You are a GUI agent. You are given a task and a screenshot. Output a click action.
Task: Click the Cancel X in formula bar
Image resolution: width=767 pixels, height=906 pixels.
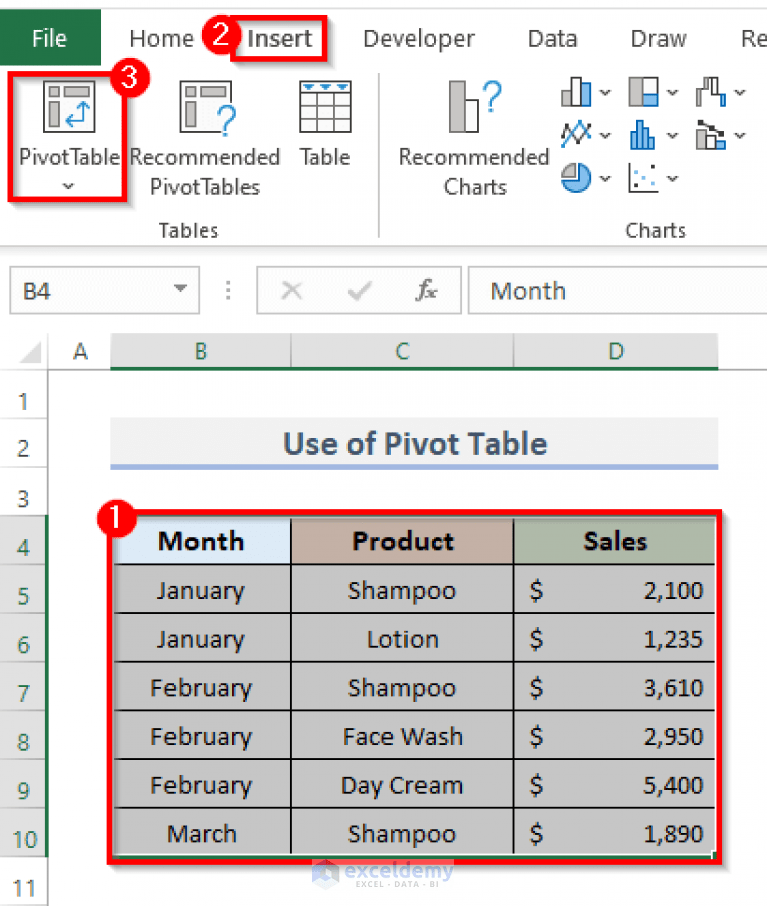(291, 291)
